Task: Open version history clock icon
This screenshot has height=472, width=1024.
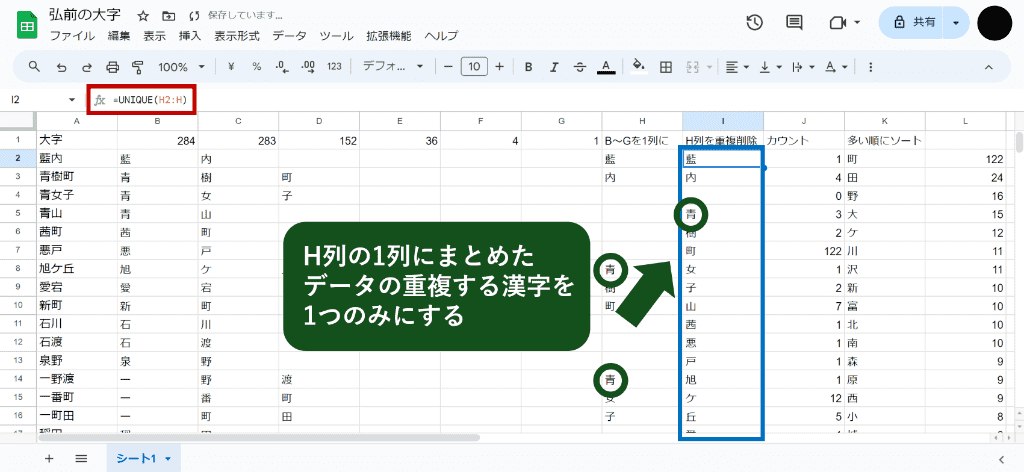Action: [755, 23]
